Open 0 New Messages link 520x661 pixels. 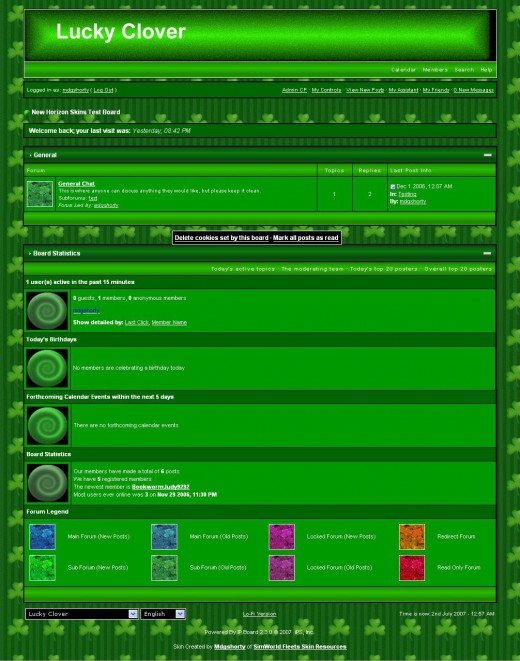(474, 90)
